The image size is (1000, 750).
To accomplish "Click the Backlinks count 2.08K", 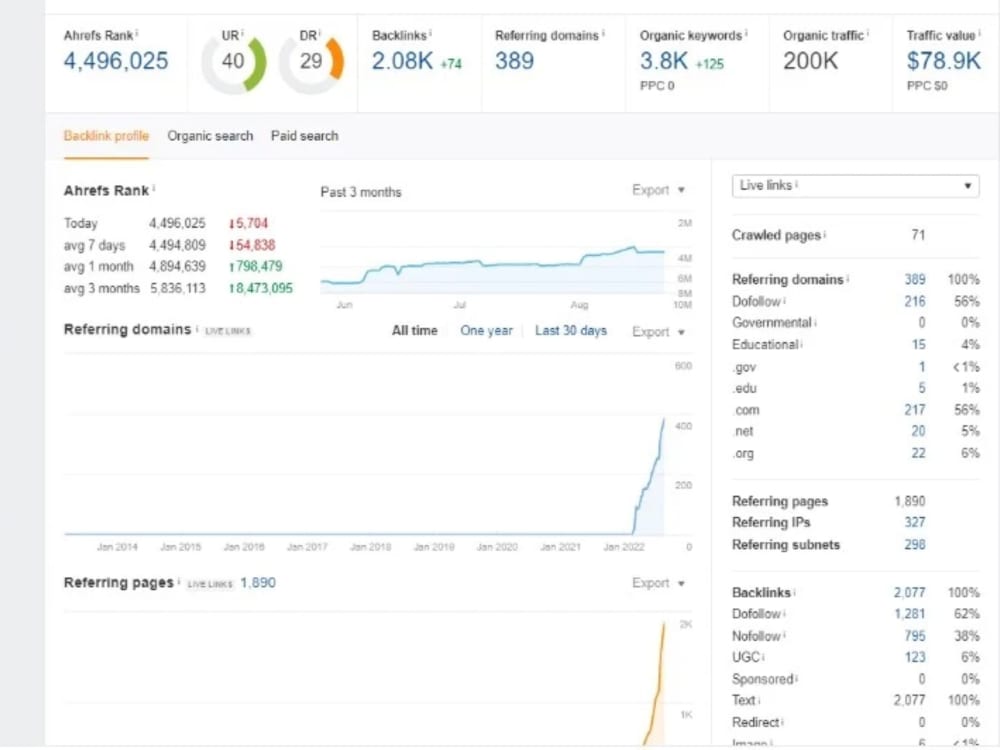I will [402, 61].
